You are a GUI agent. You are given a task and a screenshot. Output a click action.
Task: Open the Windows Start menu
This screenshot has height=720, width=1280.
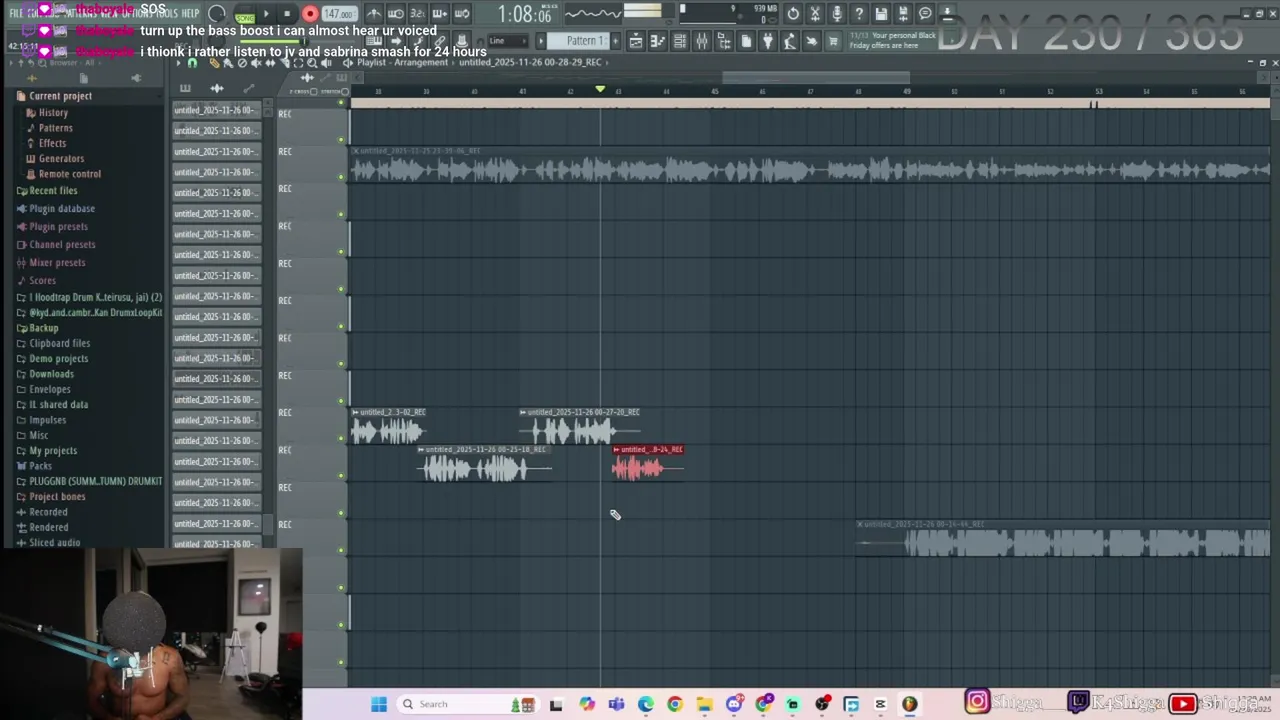(379, 704)
